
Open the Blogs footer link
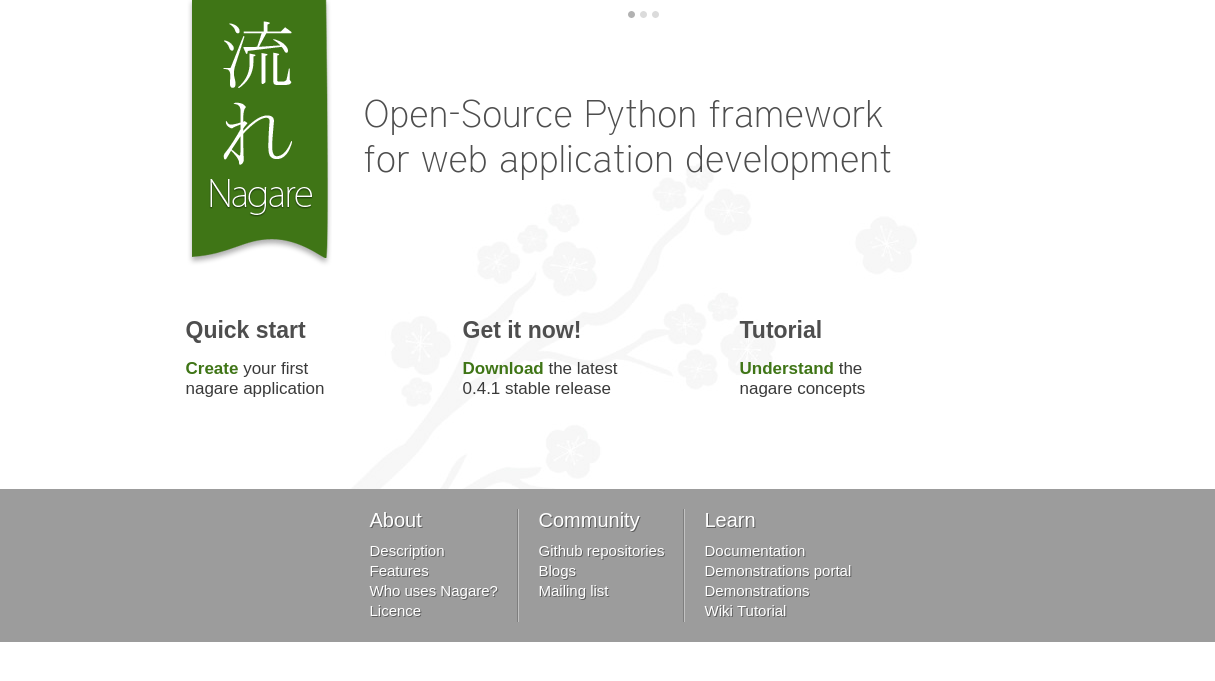[x=557, y=571]
